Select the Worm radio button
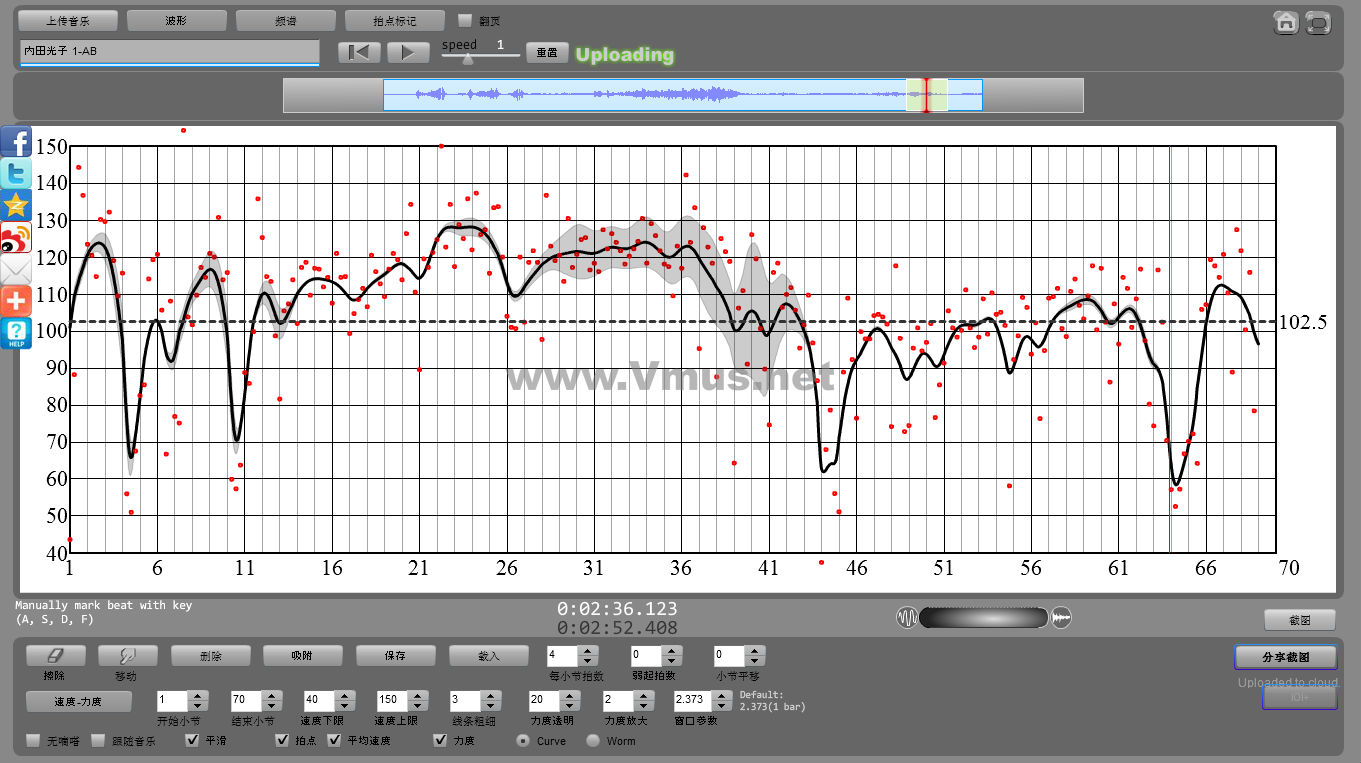Viewport: 1361px width, 763px height. coord(593,741)
